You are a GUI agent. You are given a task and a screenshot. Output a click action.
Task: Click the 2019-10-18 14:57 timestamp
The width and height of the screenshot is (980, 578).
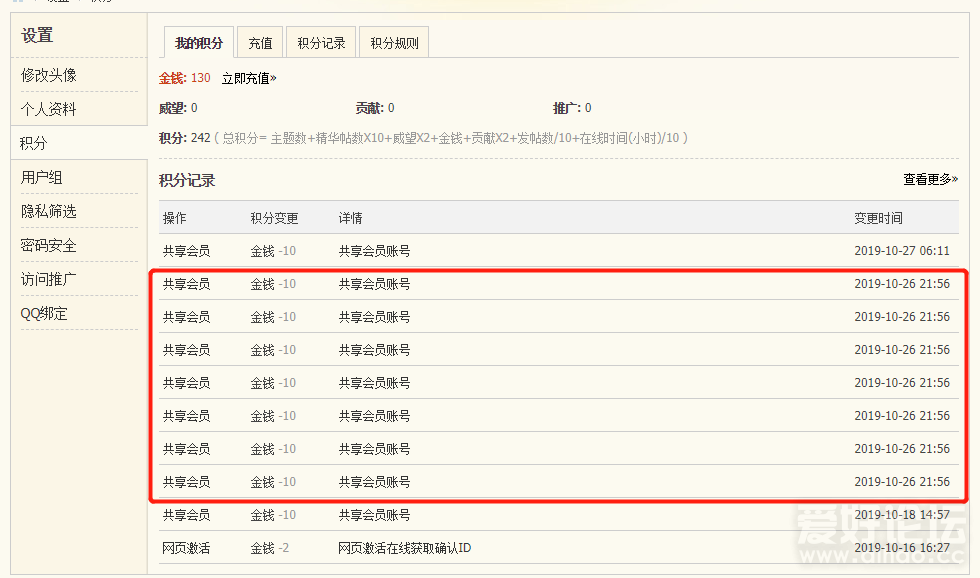pos(901,515)
